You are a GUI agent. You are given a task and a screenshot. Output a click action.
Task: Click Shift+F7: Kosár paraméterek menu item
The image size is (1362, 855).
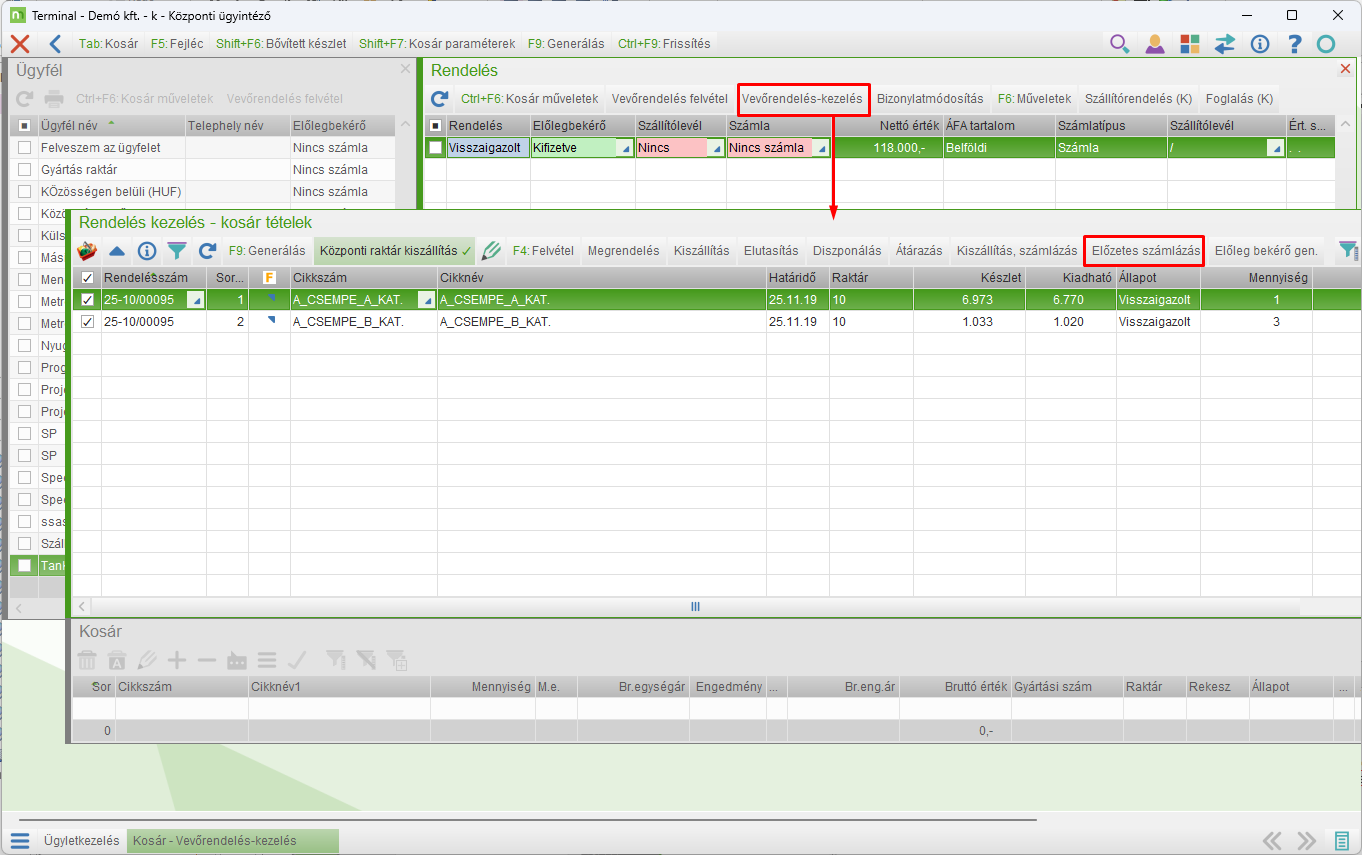point(437,44)
